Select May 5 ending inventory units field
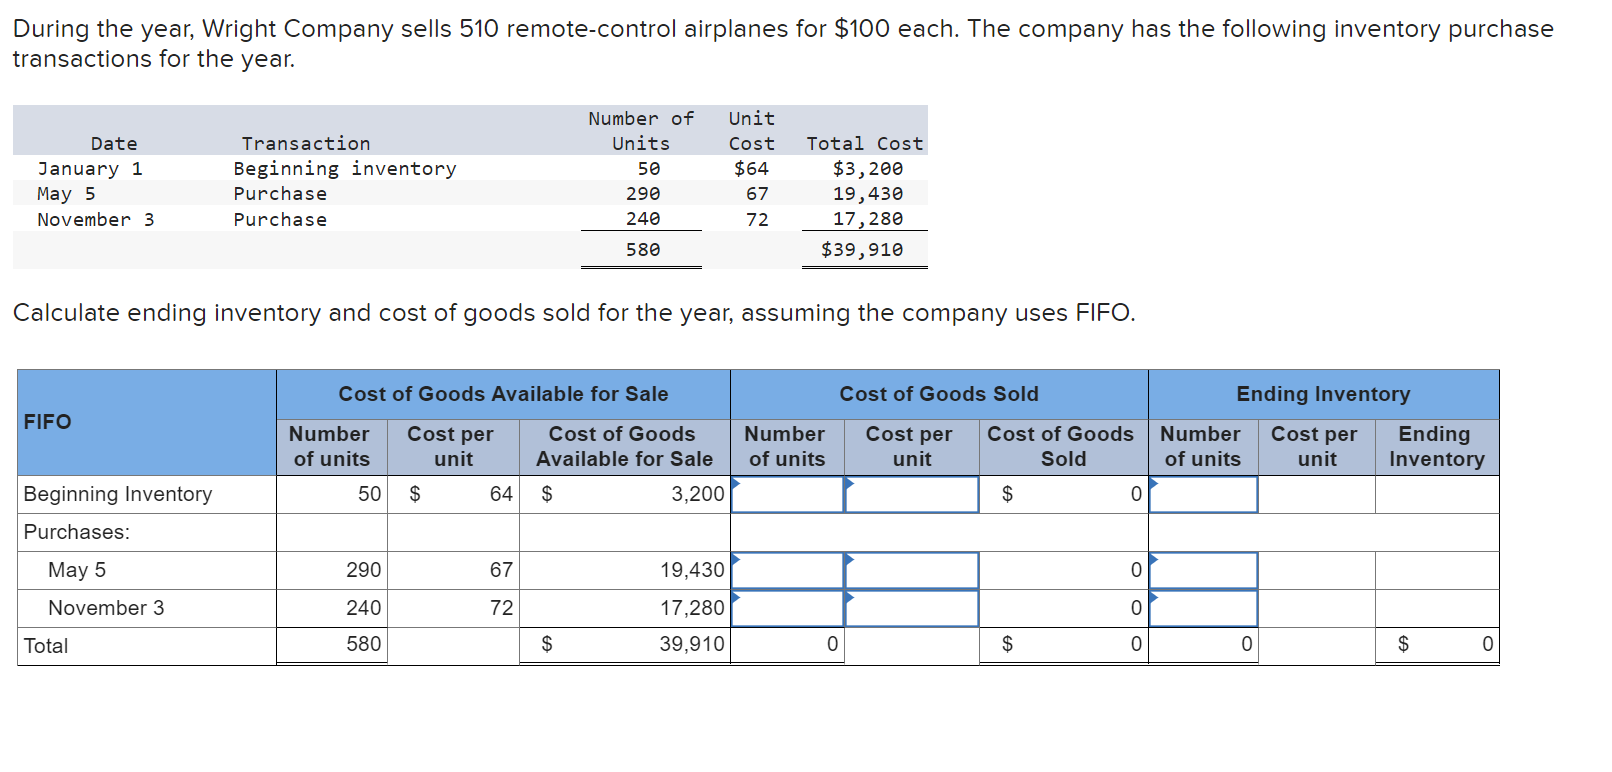This screenshot has width=1612, height=772. 1203,570
